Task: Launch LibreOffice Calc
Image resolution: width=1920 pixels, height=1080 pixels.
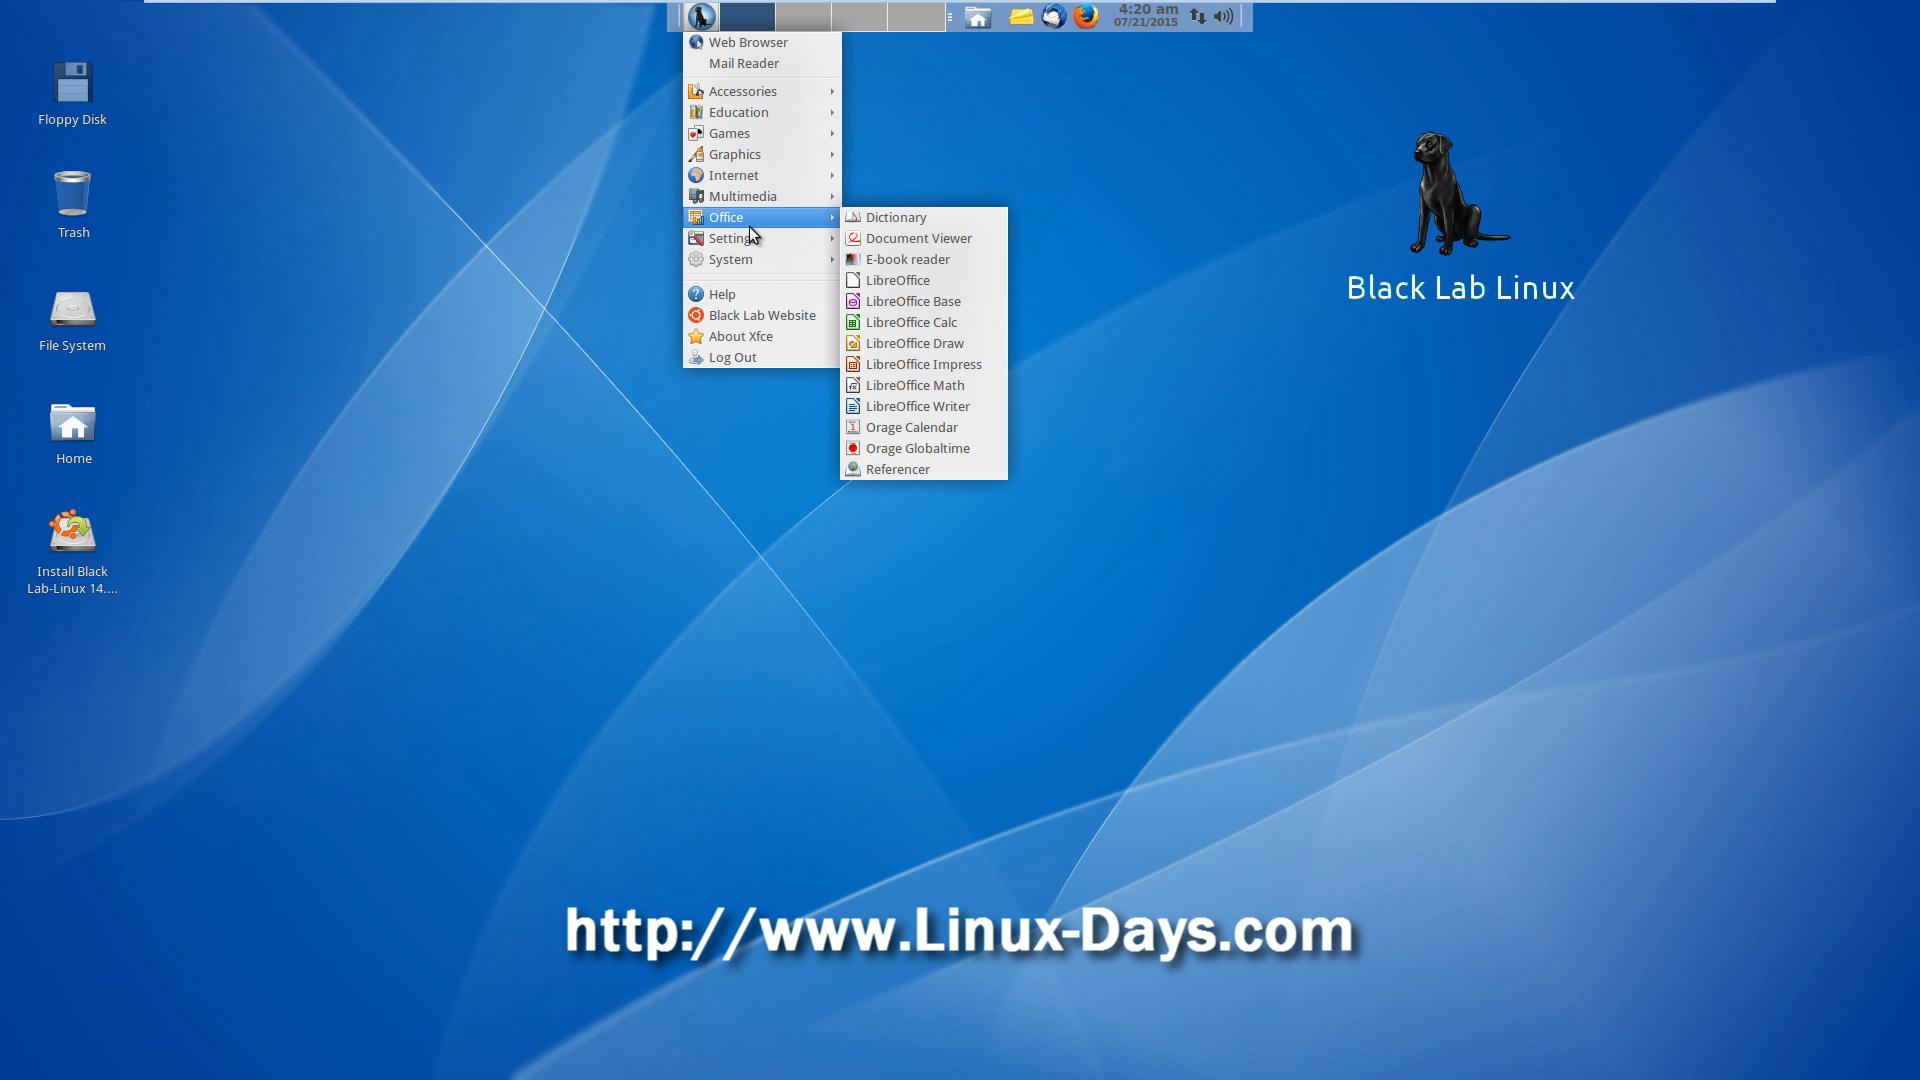Action: coord(924,322)
